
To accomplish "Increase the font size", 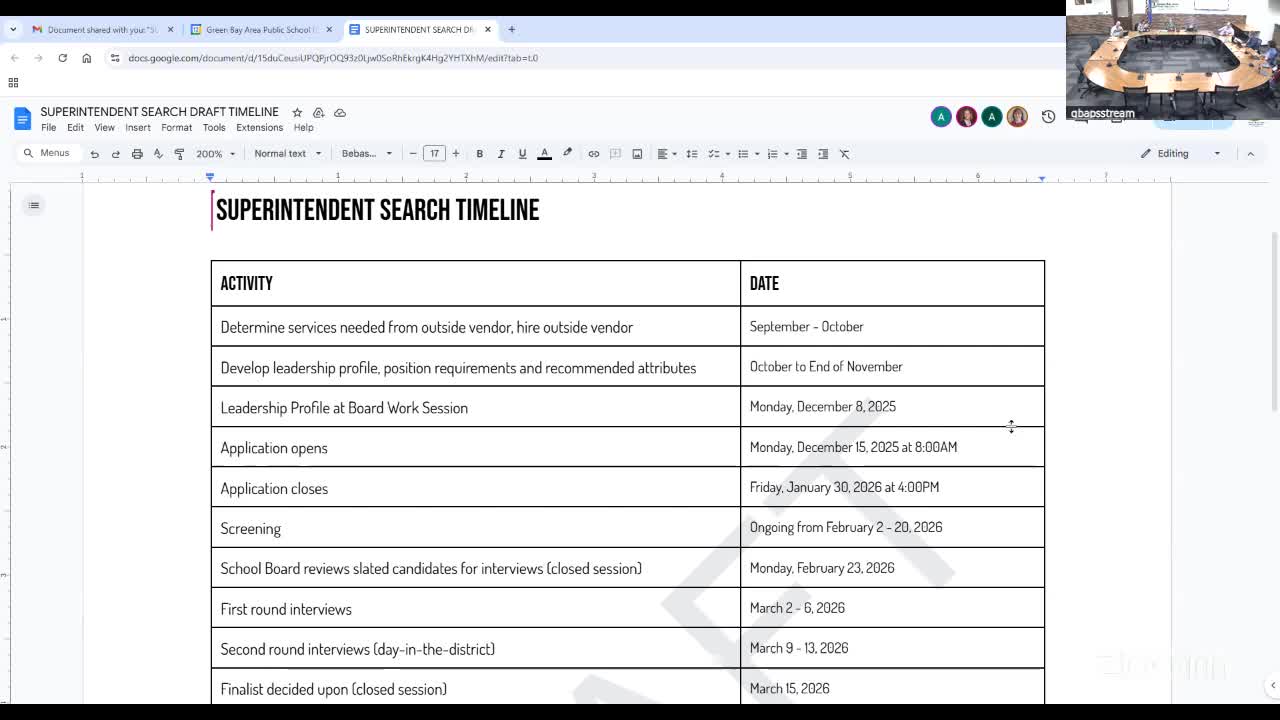I will 456,154.
